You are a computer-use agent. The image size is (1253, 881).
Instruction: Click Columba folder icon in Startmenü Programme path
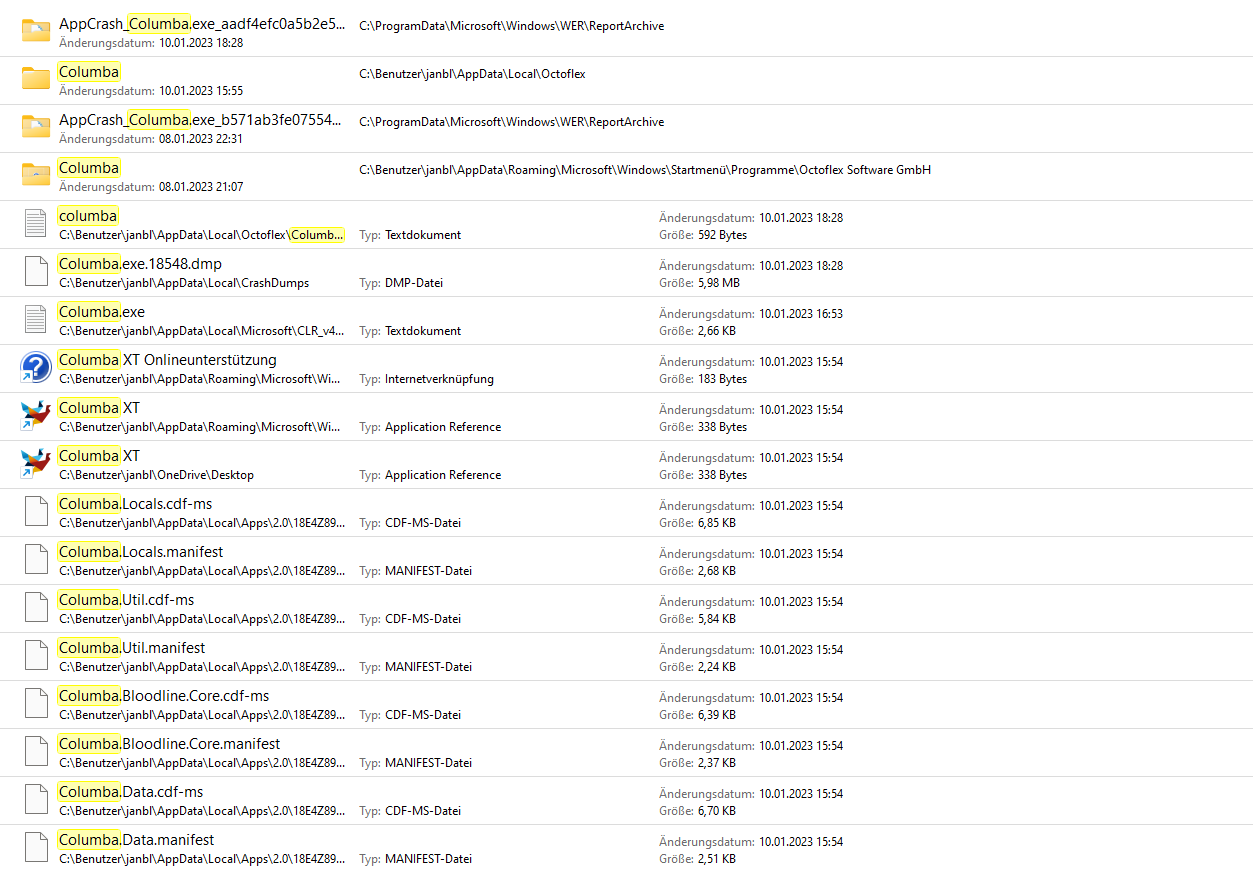(x=36, y=175)
